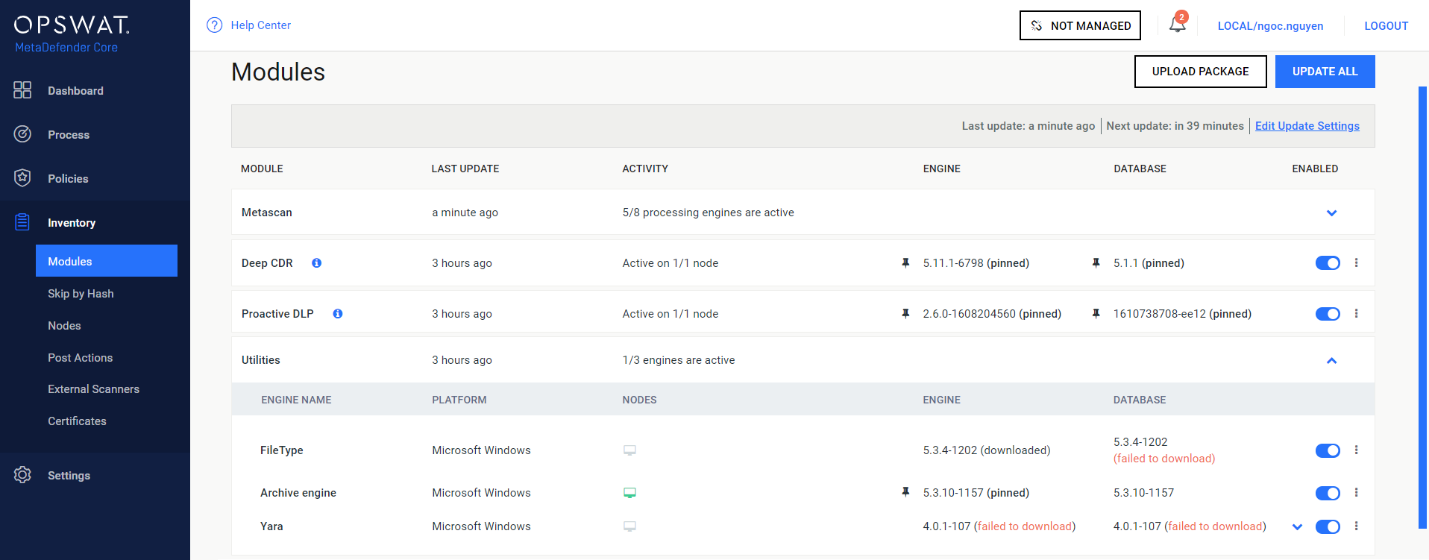
Task: Select External Scanners in the sidebar
Action: [94, 389]
